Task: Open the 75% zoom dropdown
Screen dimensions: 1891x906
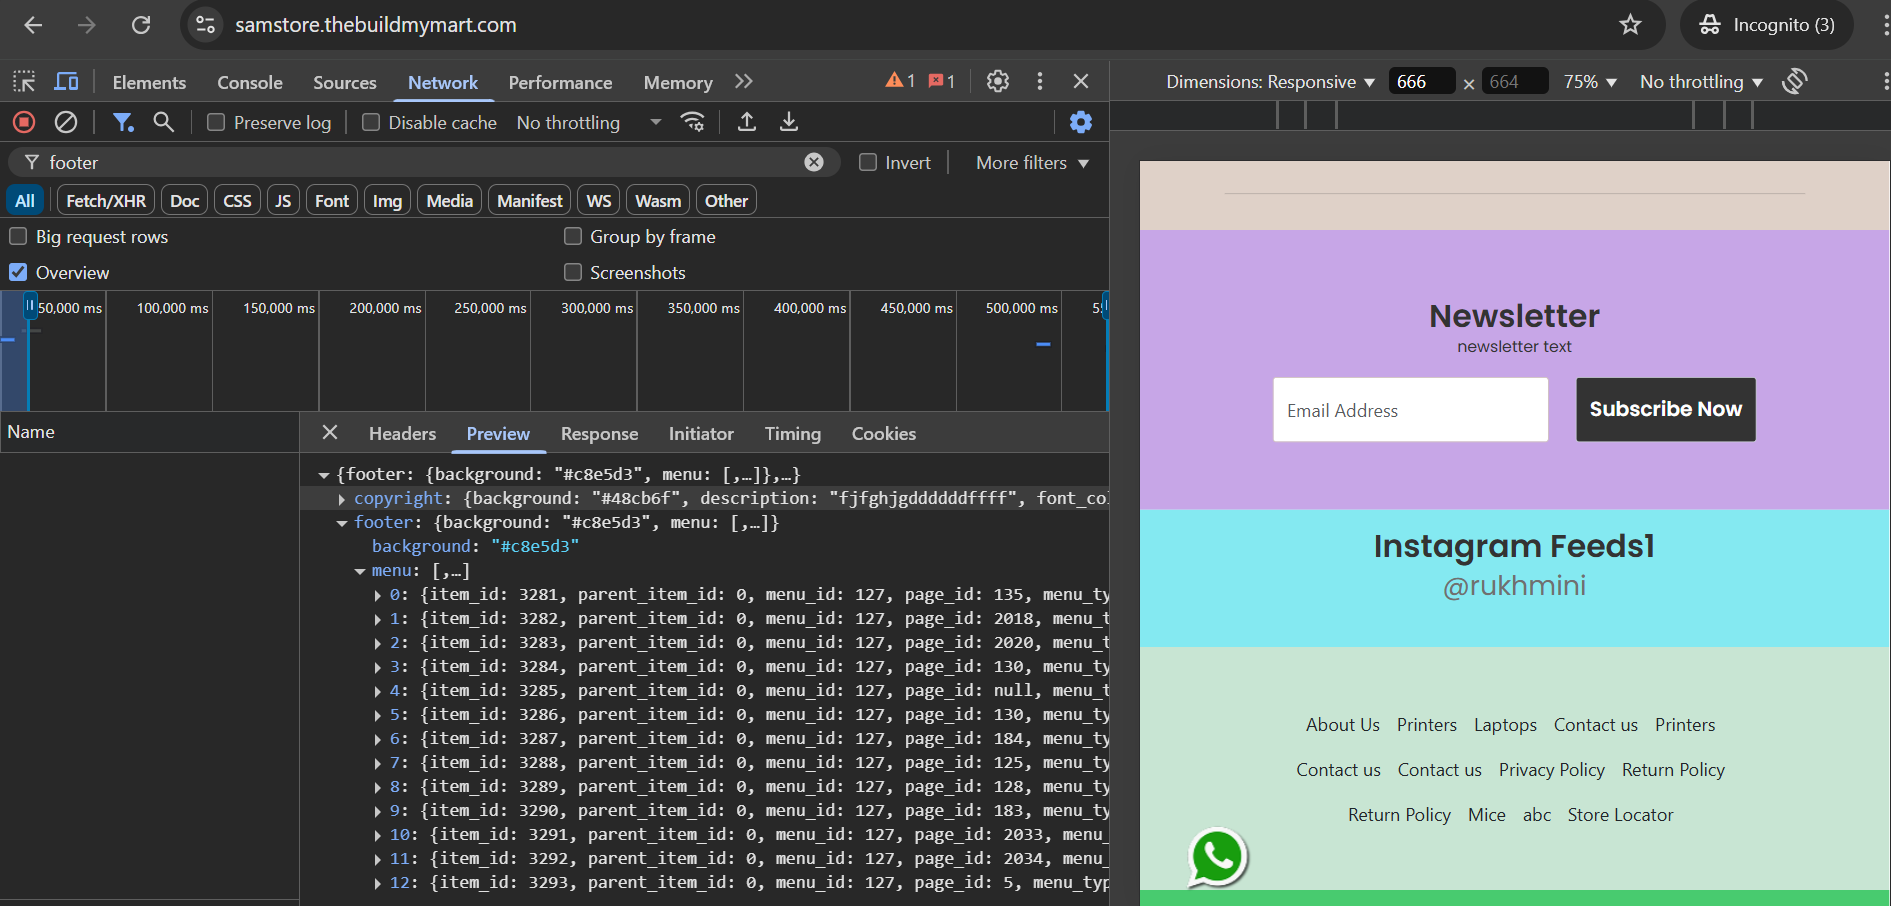Action: point(1590,81)
